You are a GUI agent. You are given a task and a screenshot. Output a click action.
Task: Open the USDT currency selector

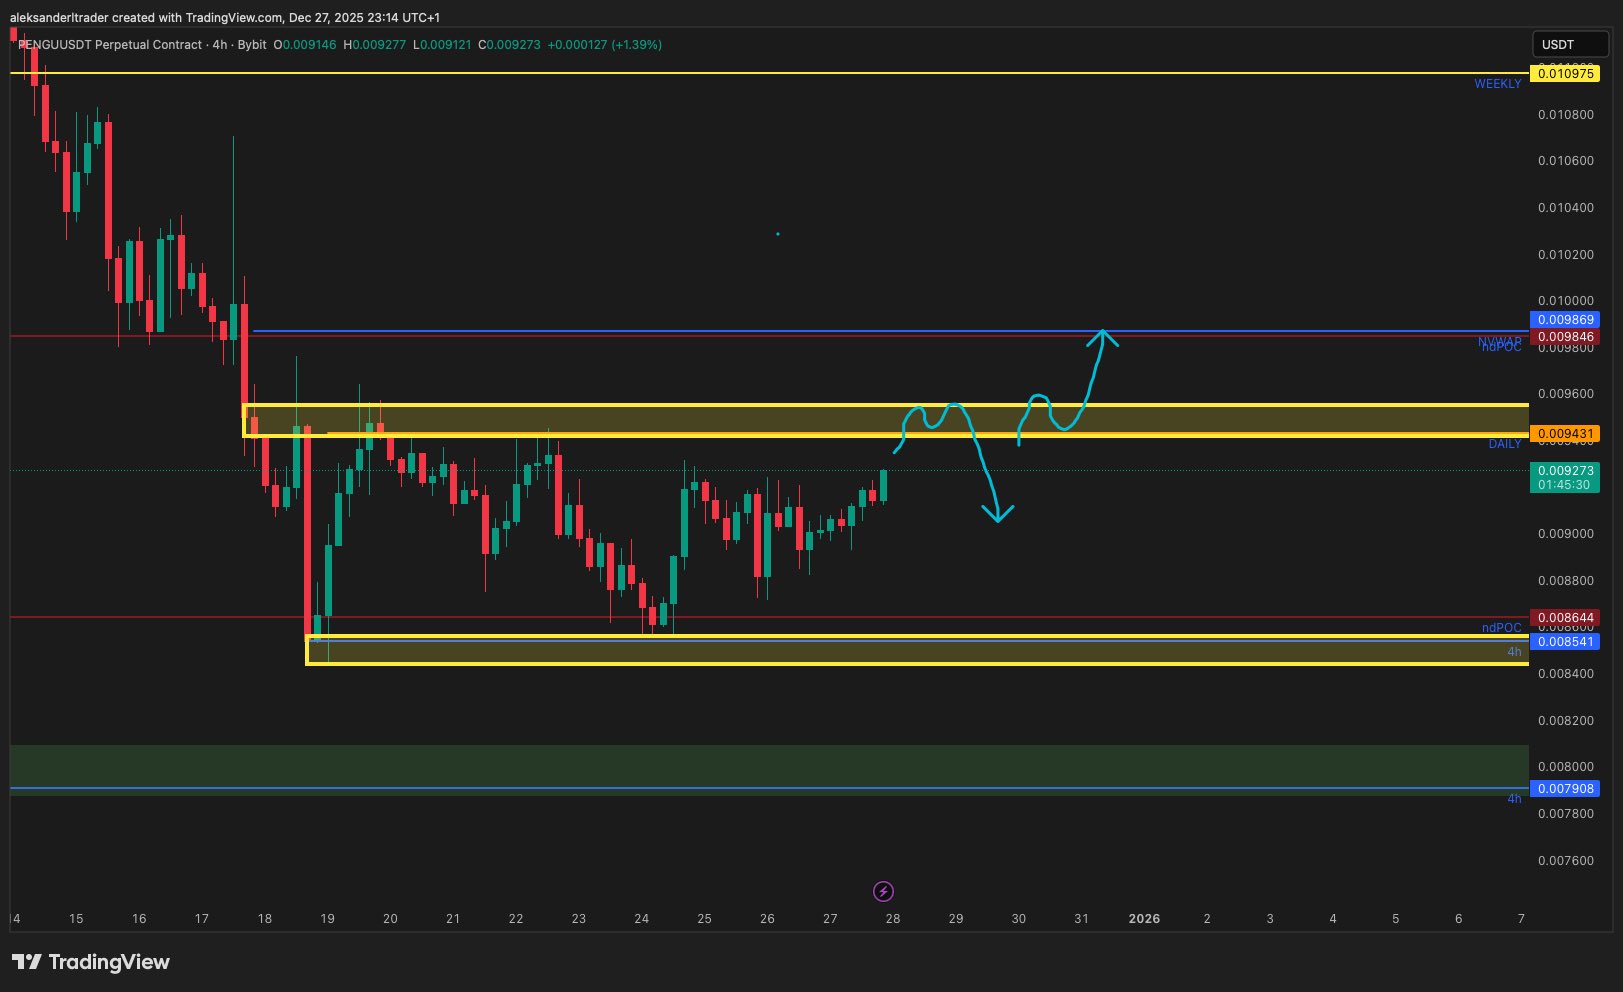point(1569,44)
